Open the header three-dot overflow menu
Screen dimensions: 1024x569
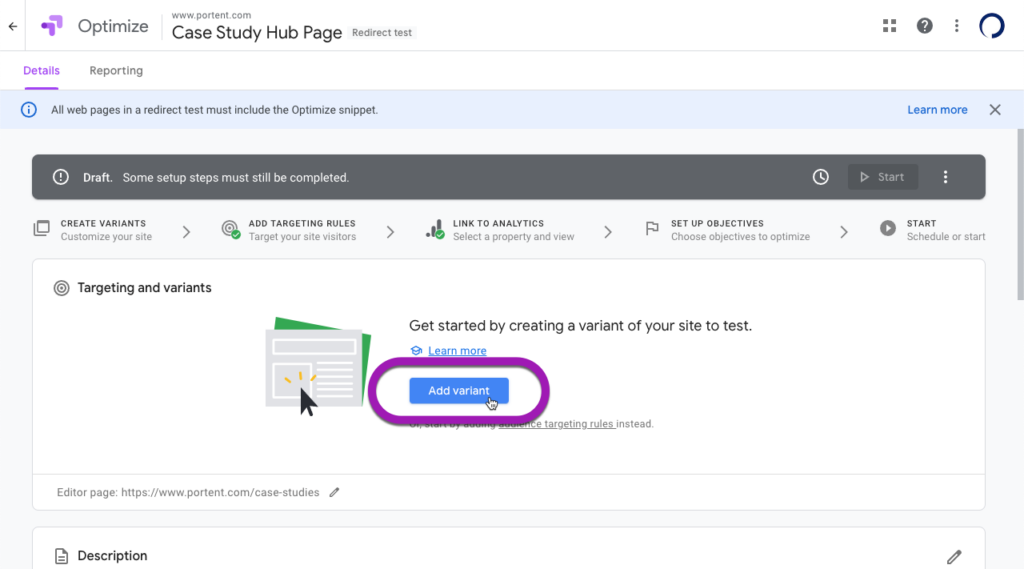pyautogui.click(x=957, y=26)
